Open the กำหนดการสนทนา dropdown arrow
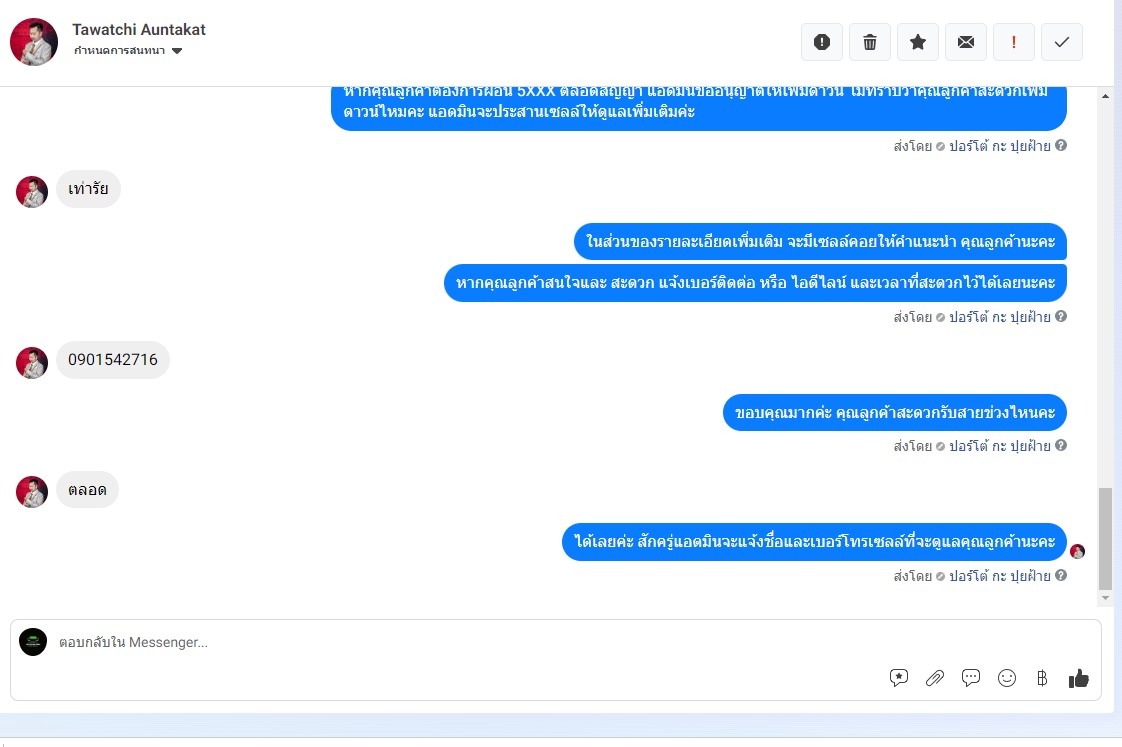 tap(177, 51)
